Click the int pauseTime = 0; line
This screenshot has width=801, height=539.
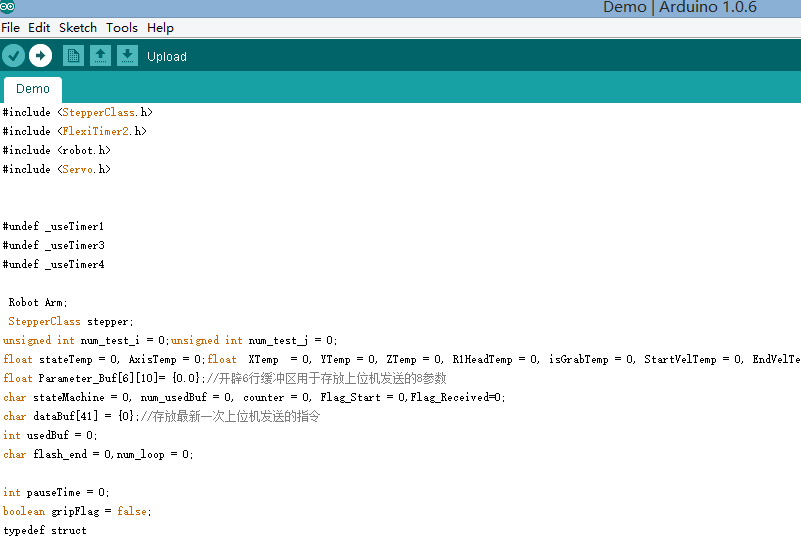click(x=56, y=493)
